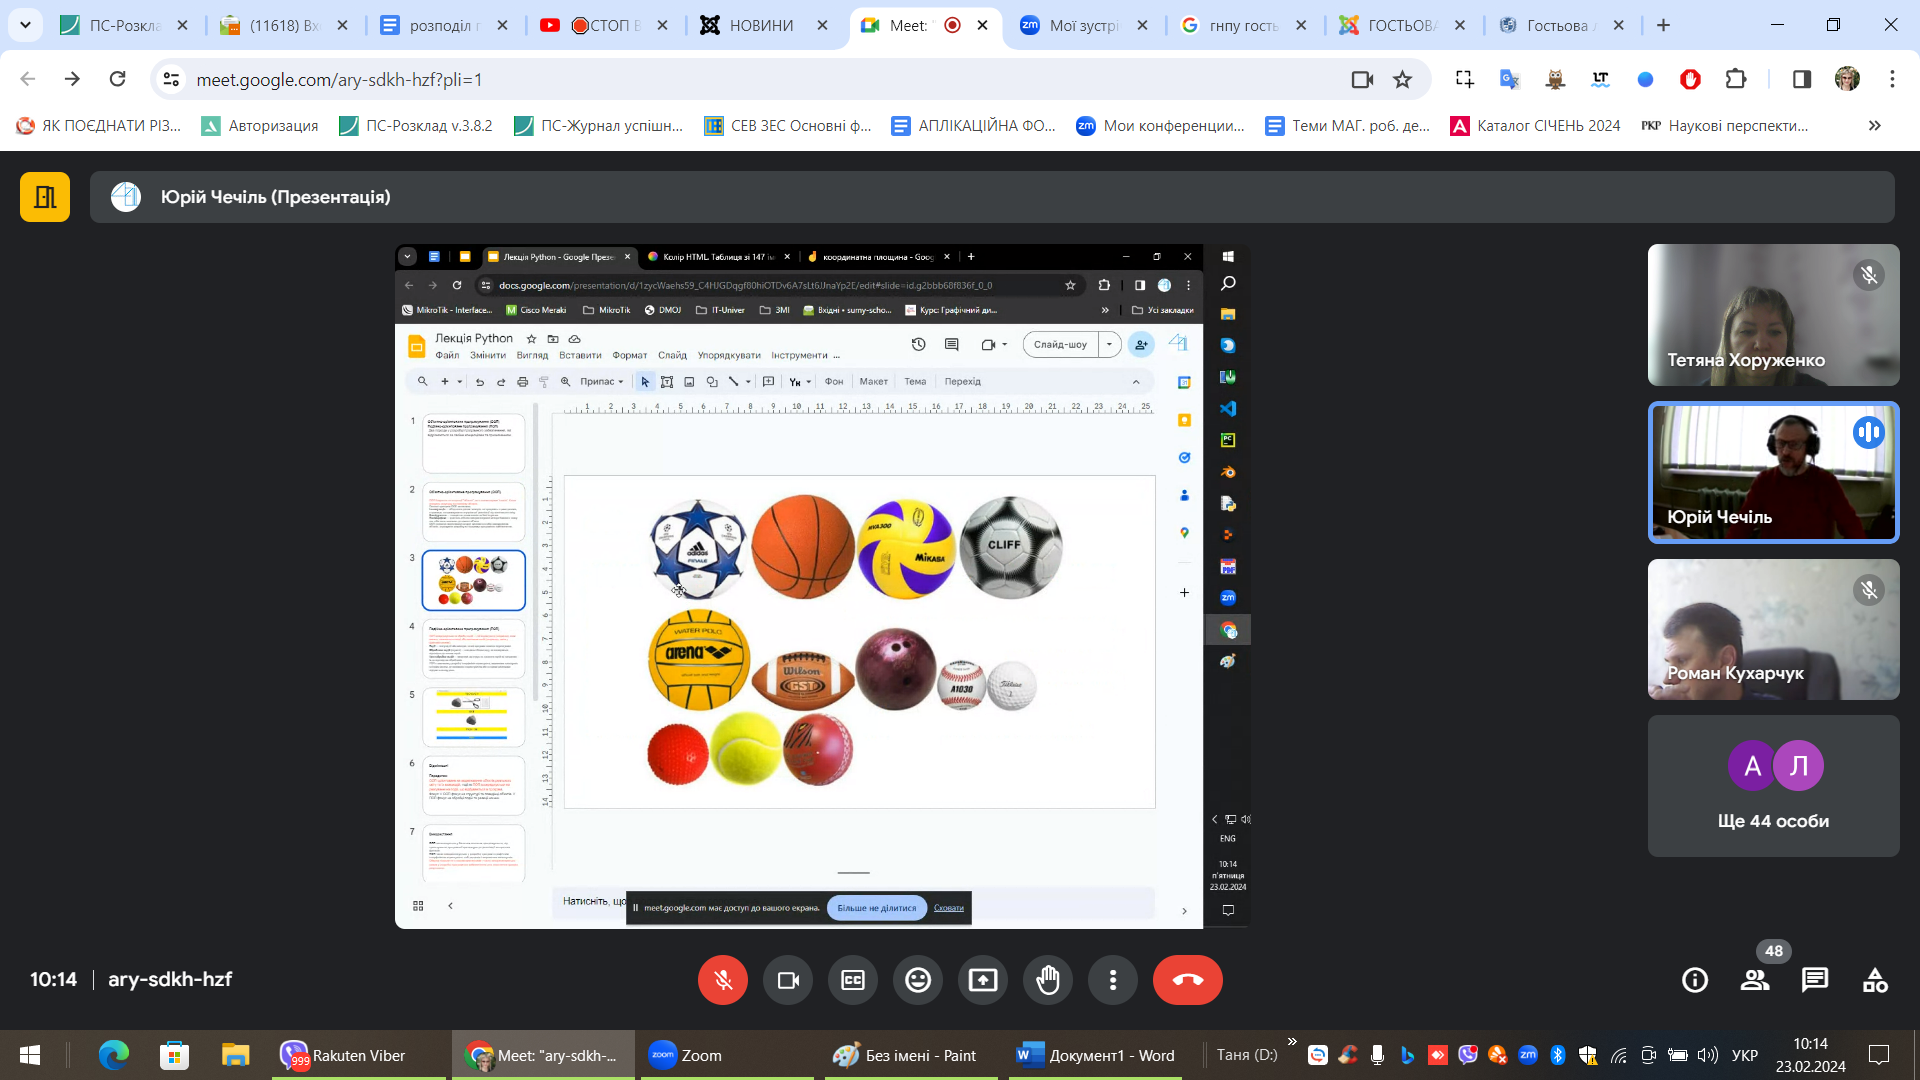The image size is (1920, 1080).
Task: Open the in-call chat panel
Action: (1815, 980)
